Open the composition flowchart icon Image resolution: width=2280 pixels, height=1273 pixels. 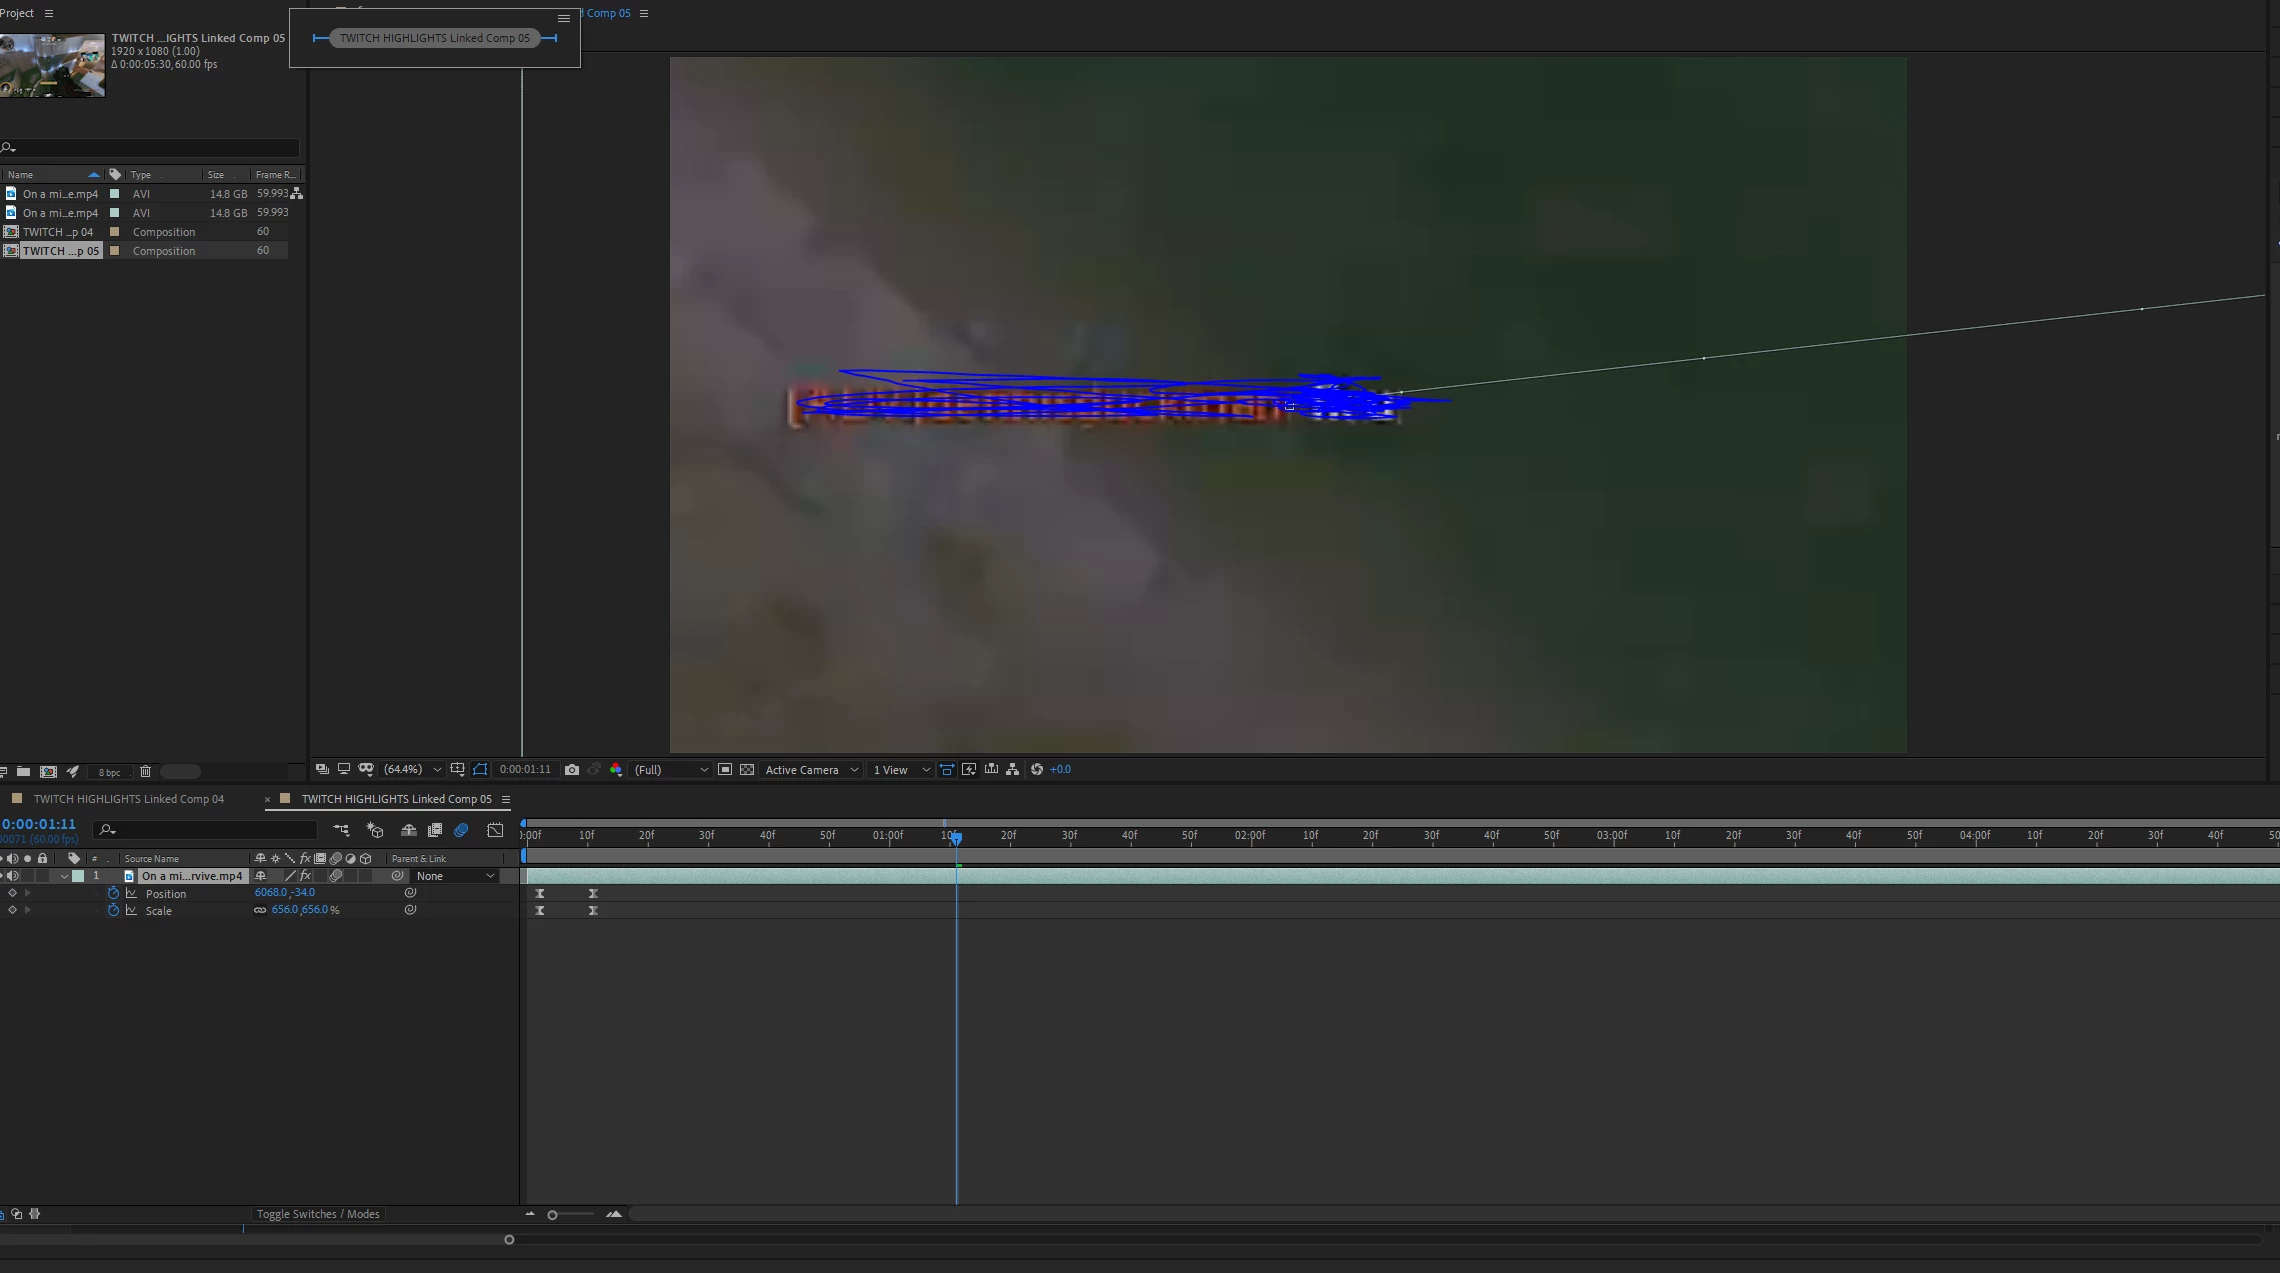(x=1013, y=770)
